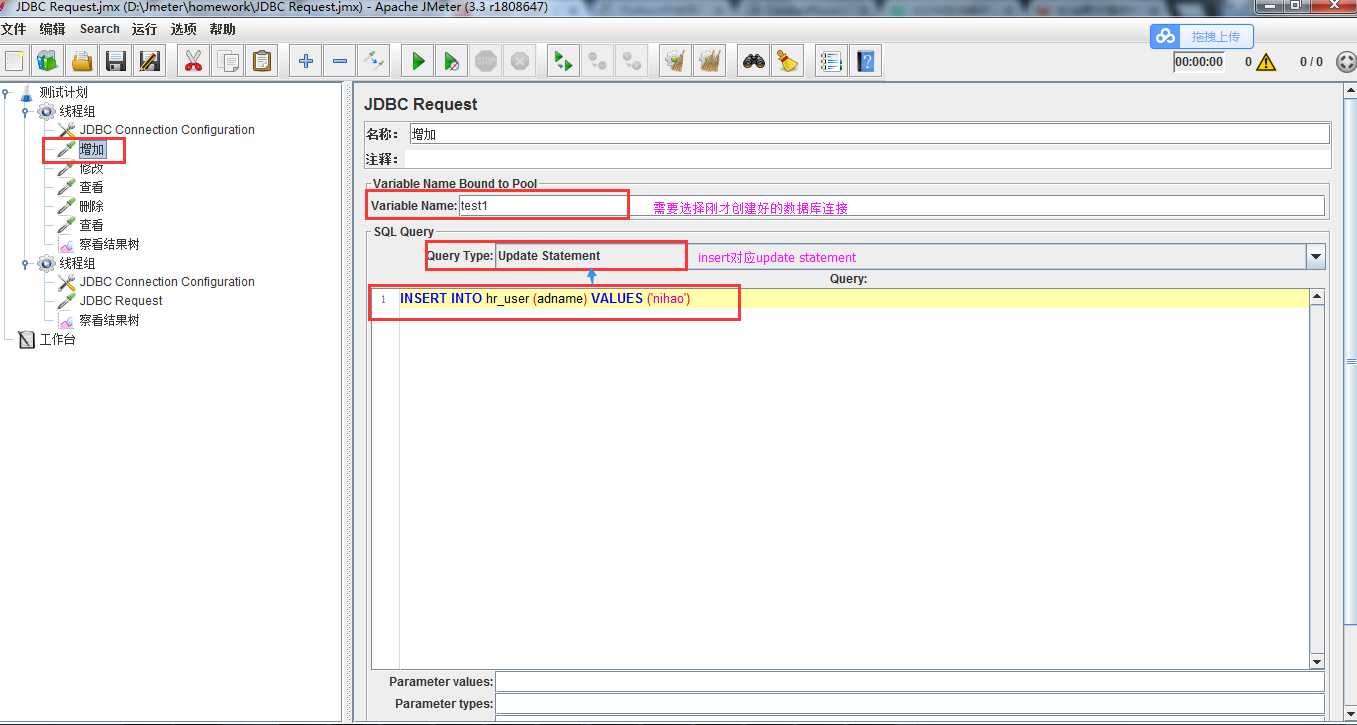The height and width of the screenshot is (725, 1357).
Task: Click the Toggle enable/disable toolbar icon
Action: tap(373, 61)
